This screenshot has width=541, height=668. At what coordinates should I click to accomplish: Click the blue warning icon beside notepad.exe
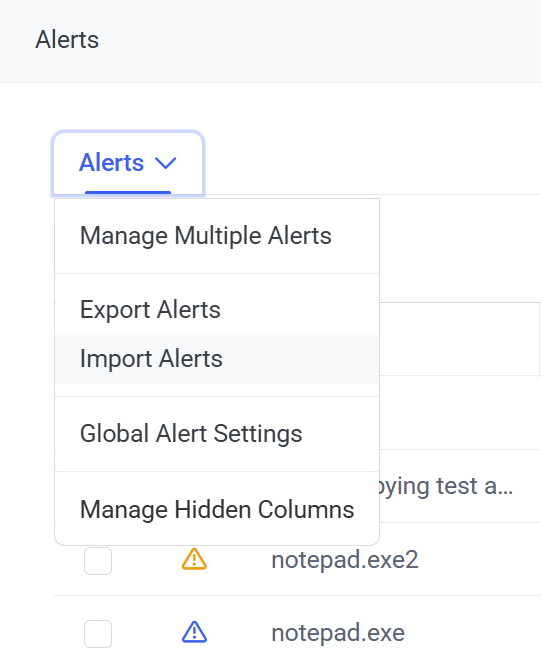click(194, 632)
